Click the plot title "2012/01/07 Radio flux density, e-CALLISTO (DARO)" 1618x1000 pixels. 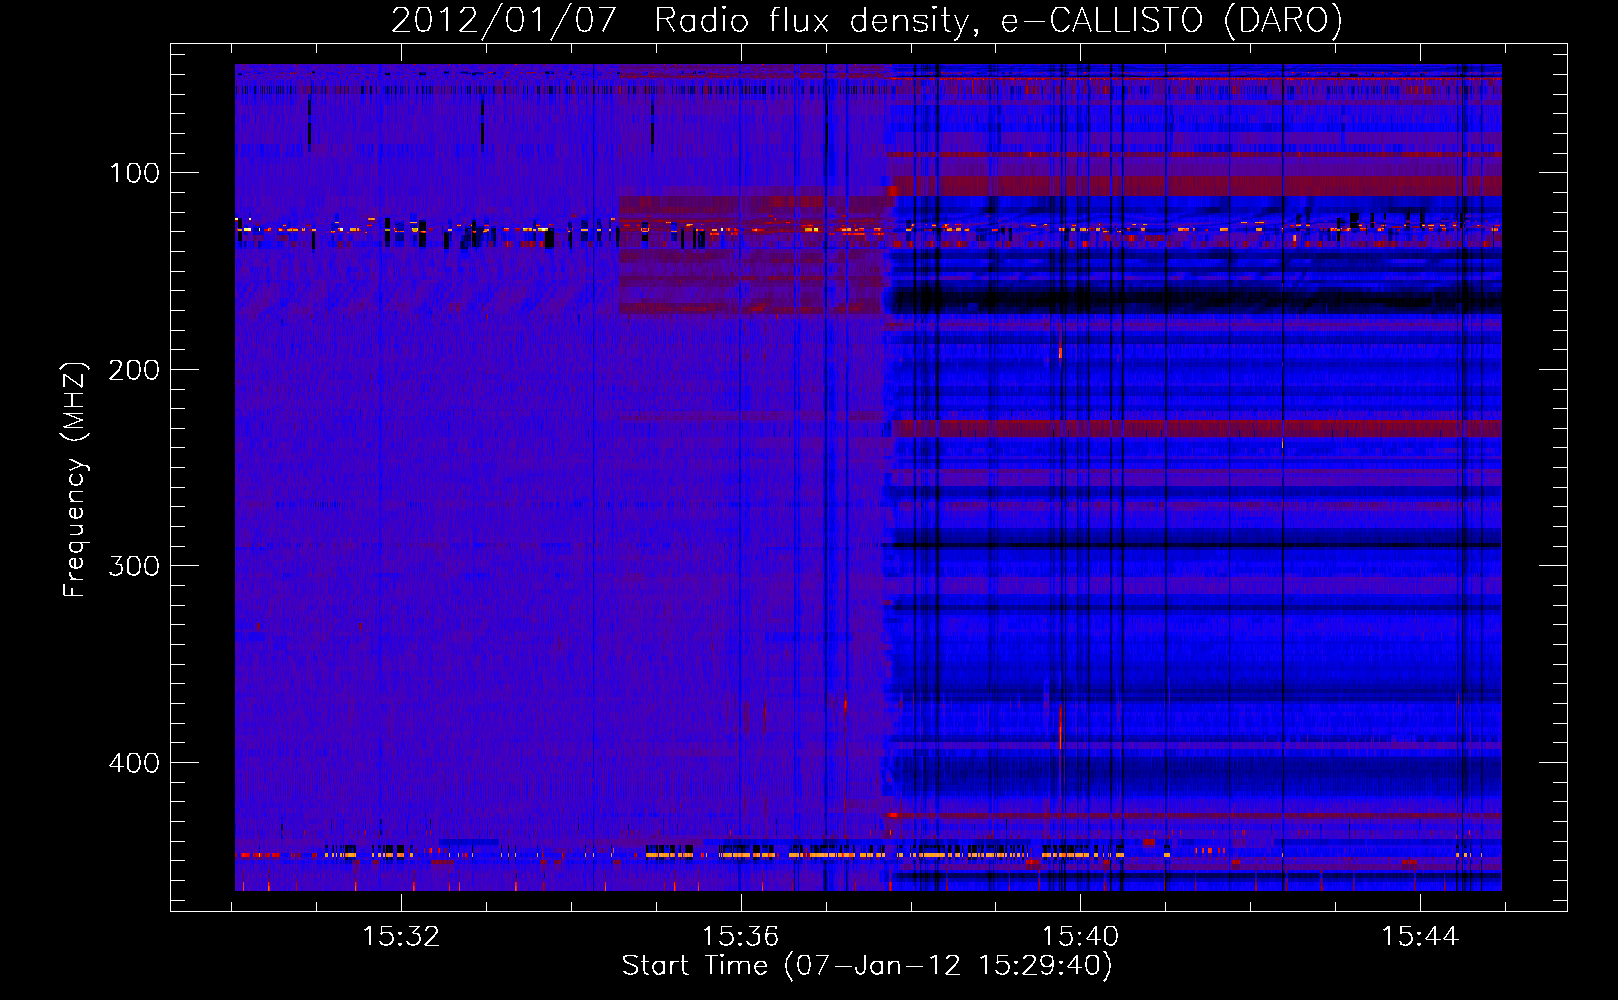coord(867,21)
